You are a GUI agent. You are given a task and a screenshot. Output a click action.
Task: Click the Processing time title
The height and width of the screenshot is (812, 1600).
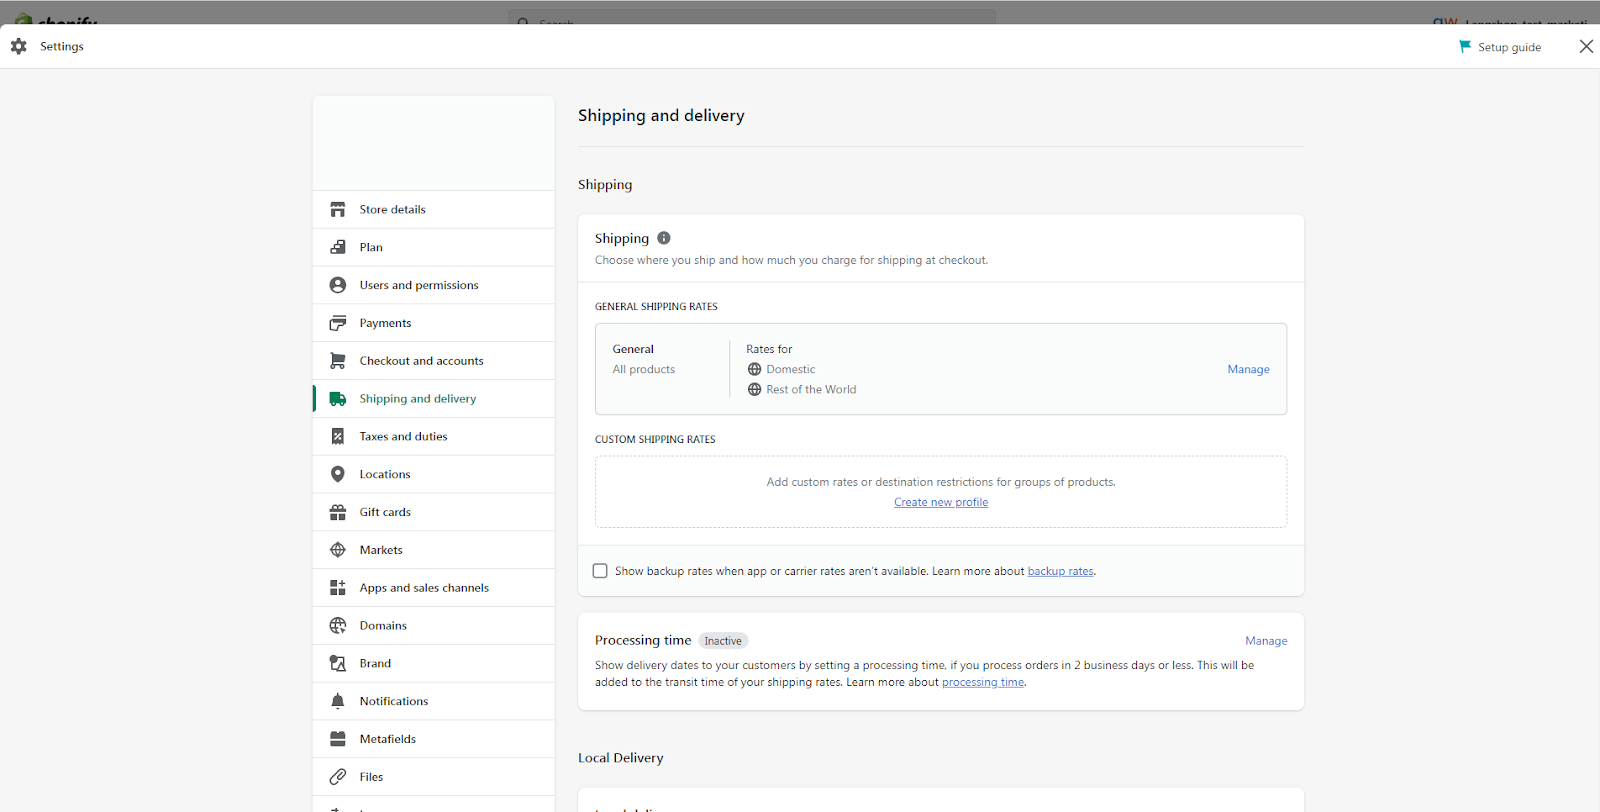point(643,640)
